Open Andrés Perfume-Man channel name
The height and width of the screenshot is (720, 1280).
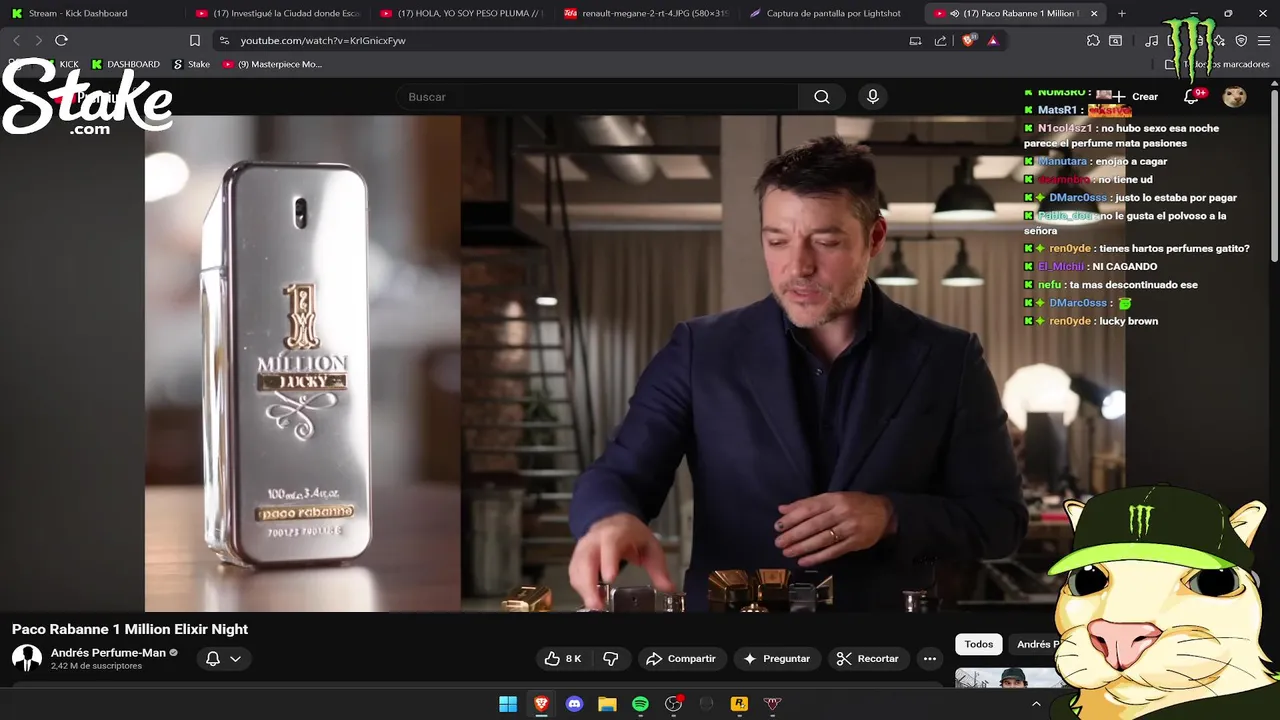pos(108,652)
